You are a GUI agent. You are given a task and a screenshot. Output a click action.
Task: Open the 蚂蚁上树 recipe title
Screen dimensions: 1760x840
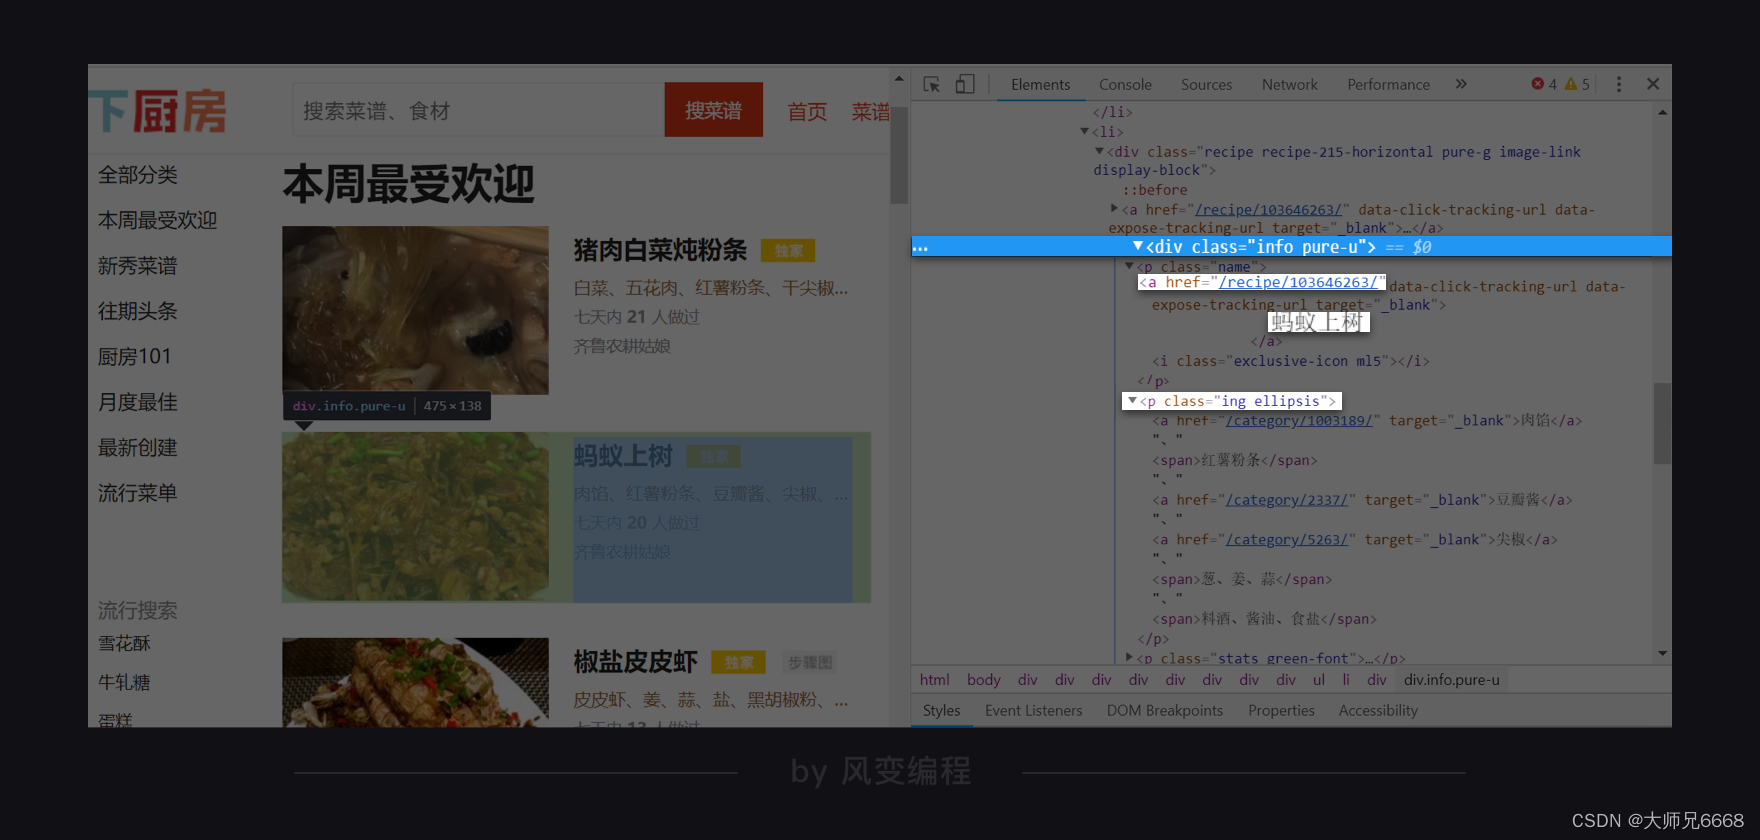click(x=623, y=456)
